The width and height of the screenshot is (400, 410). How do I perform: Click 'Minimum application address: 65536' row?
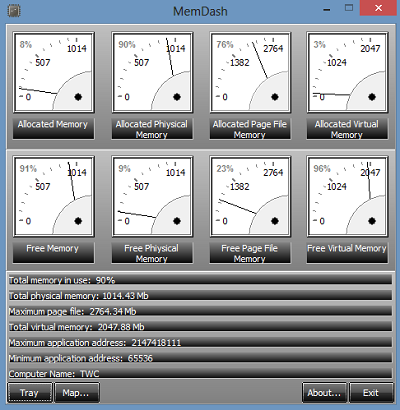coord(200,358)
